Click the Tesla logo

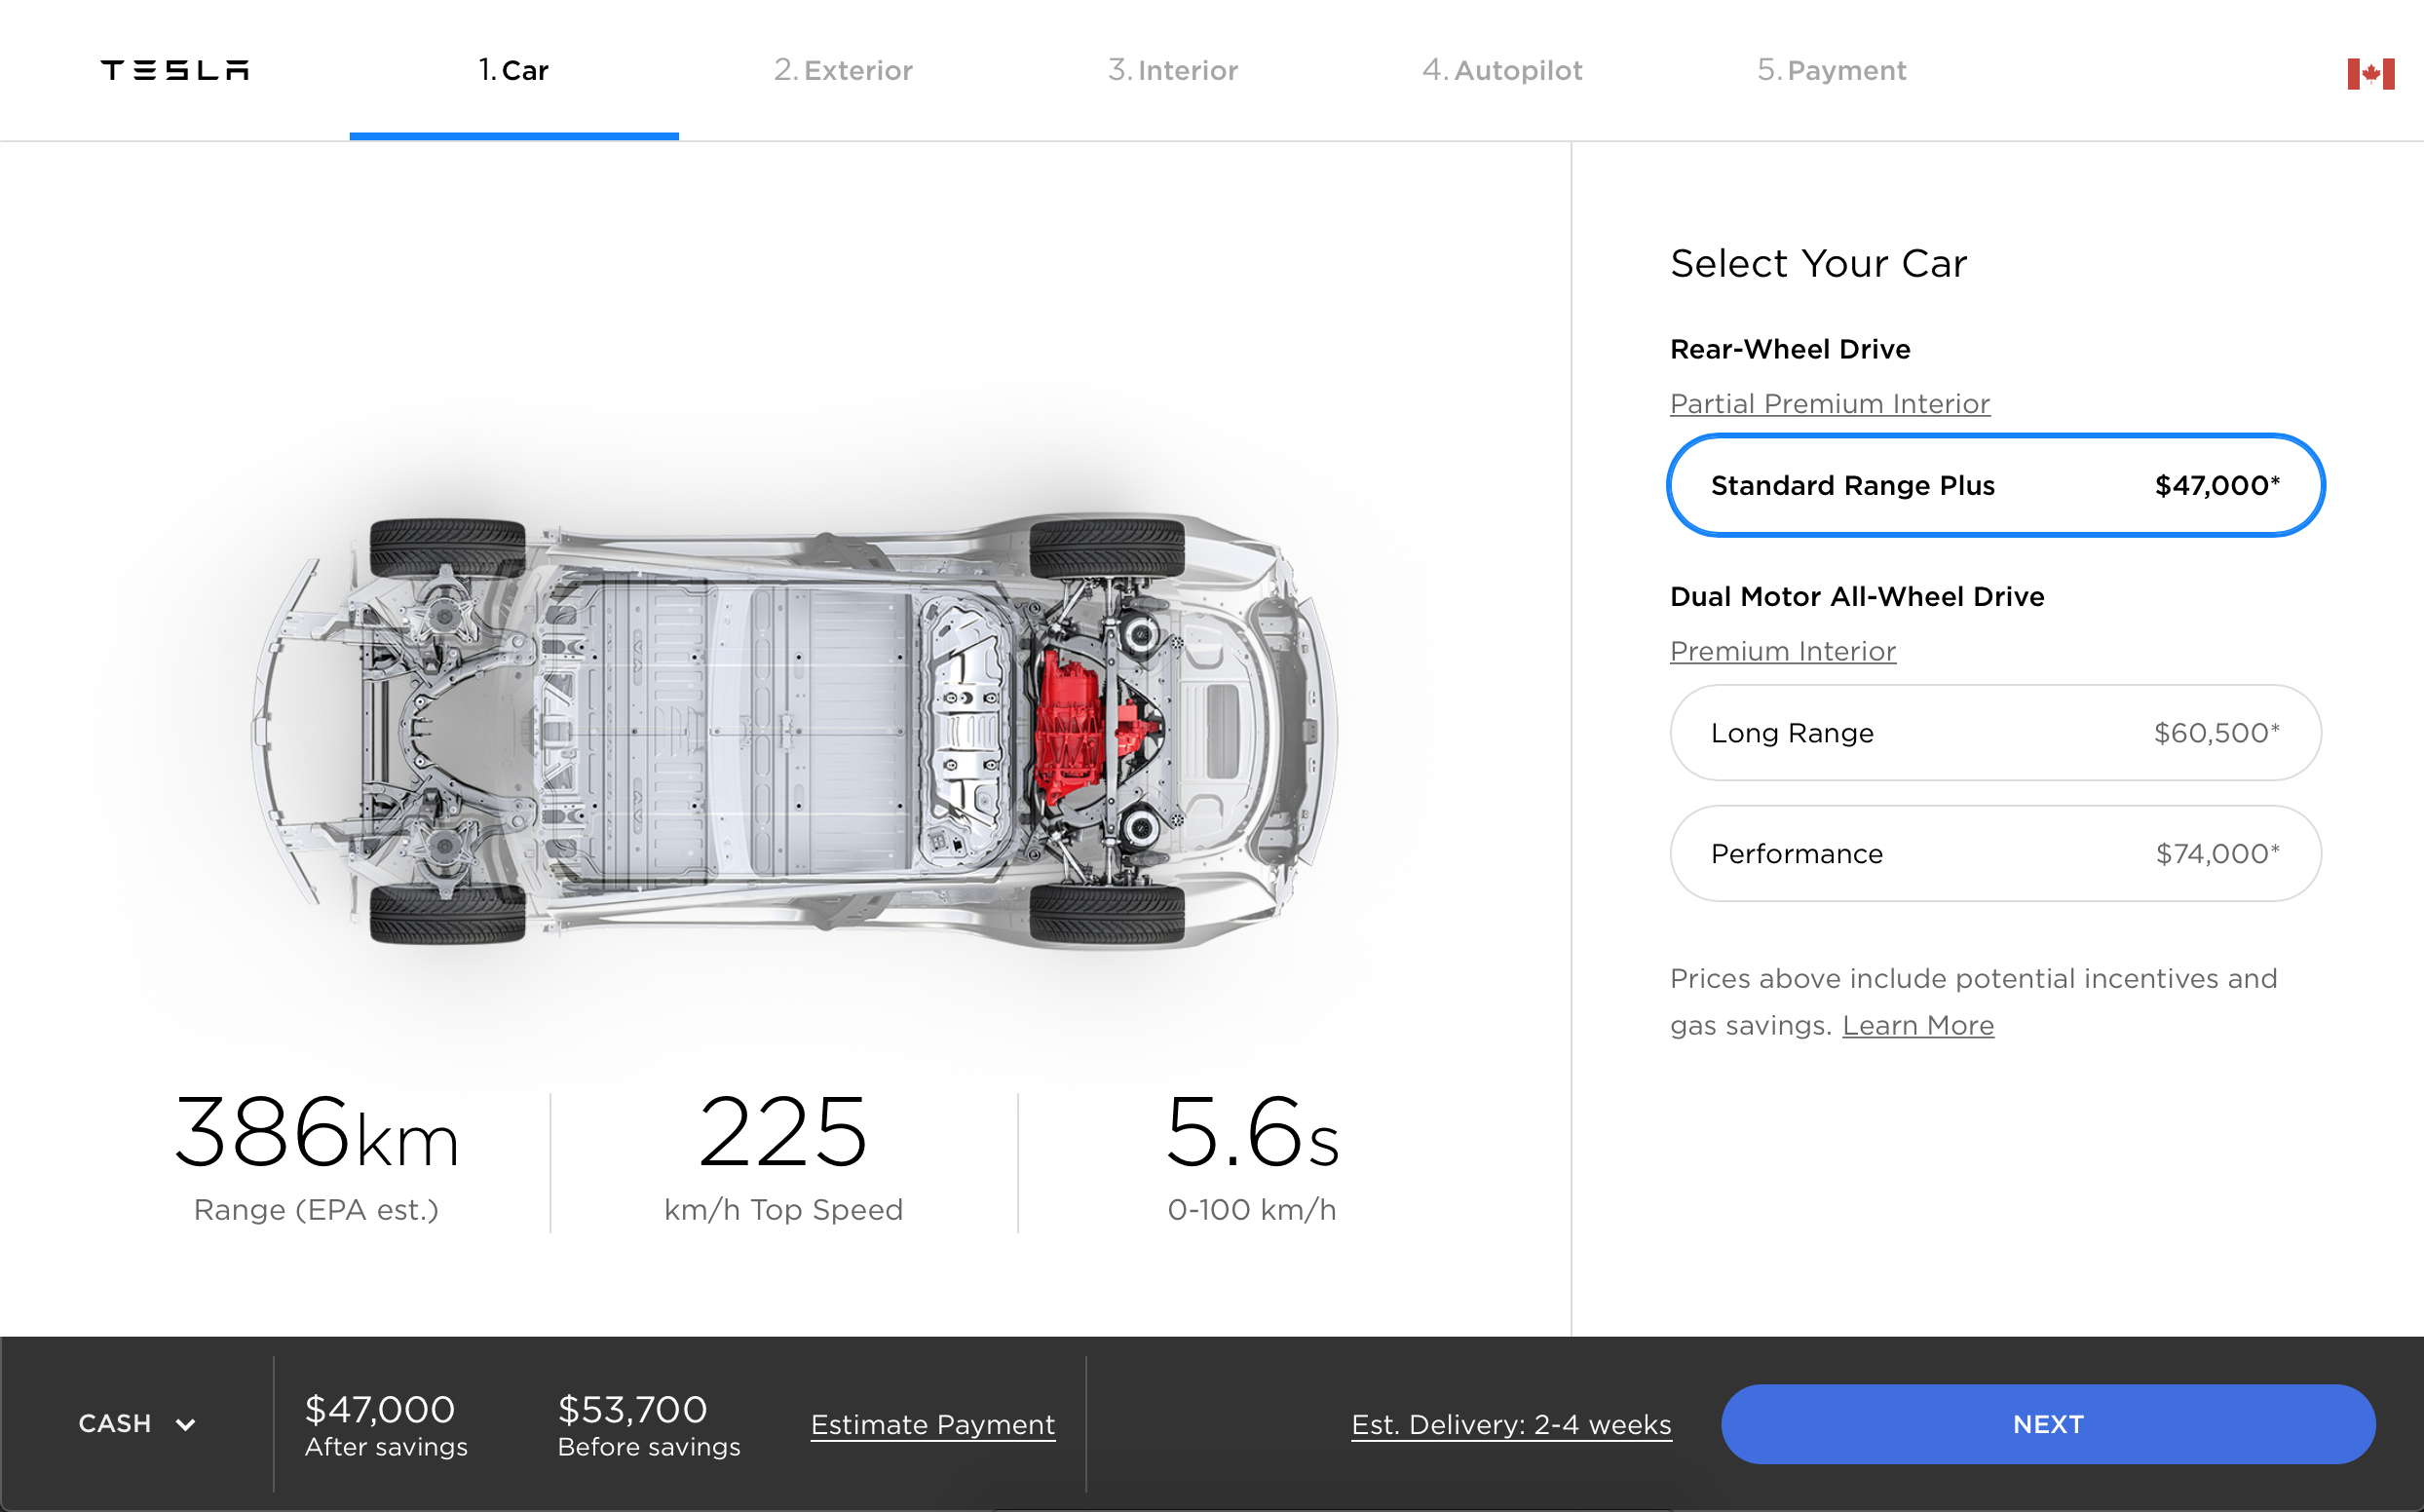175,70
